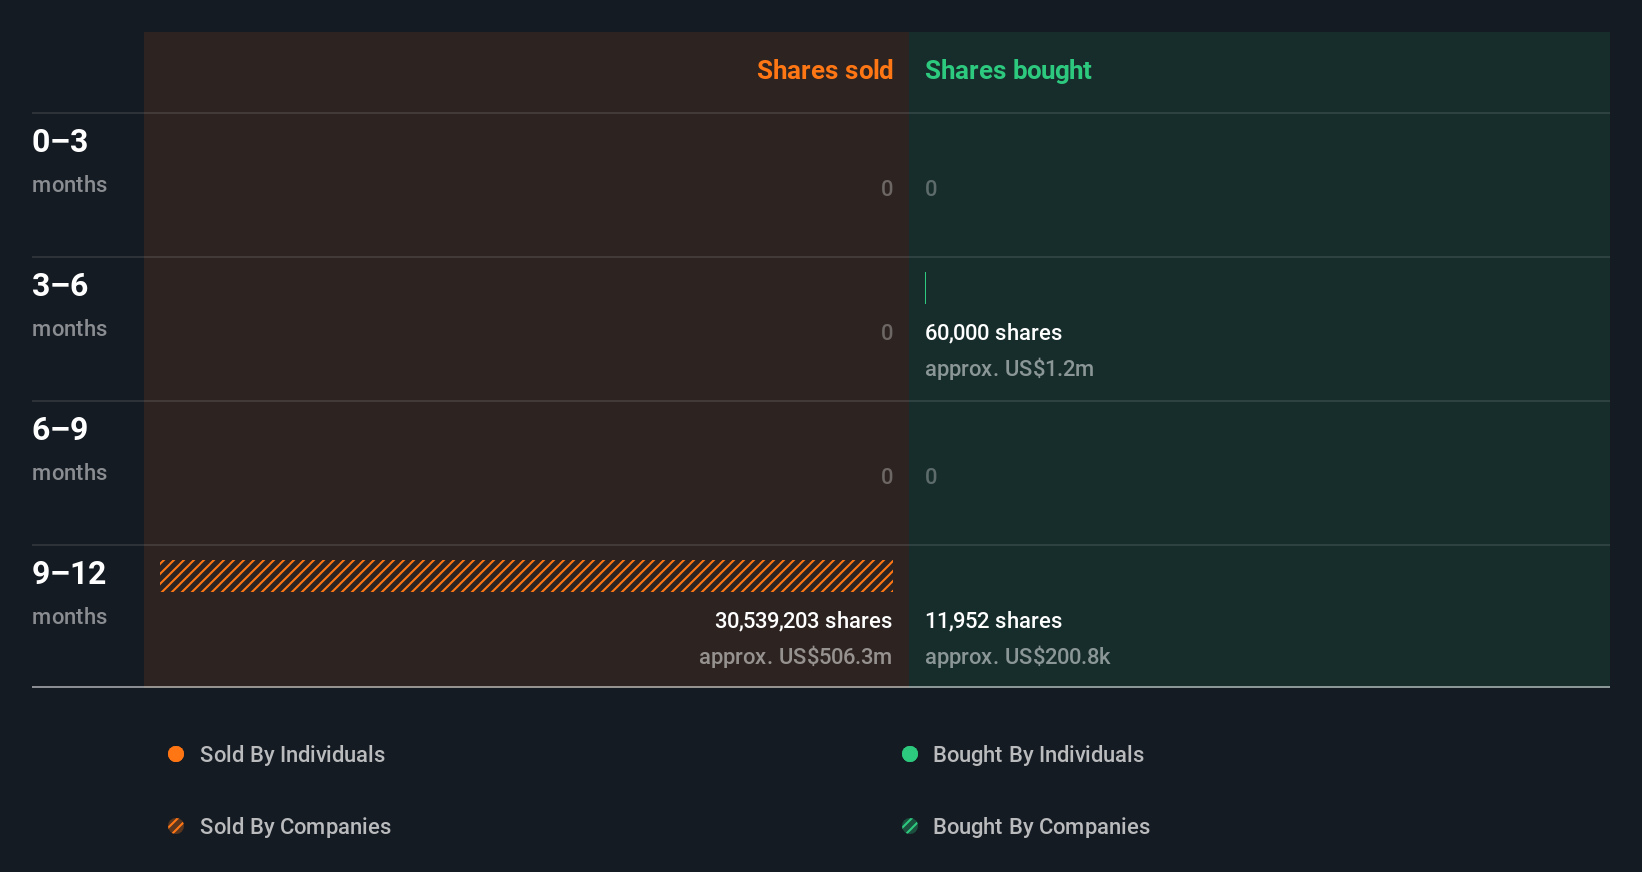
Task: Click the approx. US$1.2m amount
Action: pyautogui.click(x=1009, y=368)
